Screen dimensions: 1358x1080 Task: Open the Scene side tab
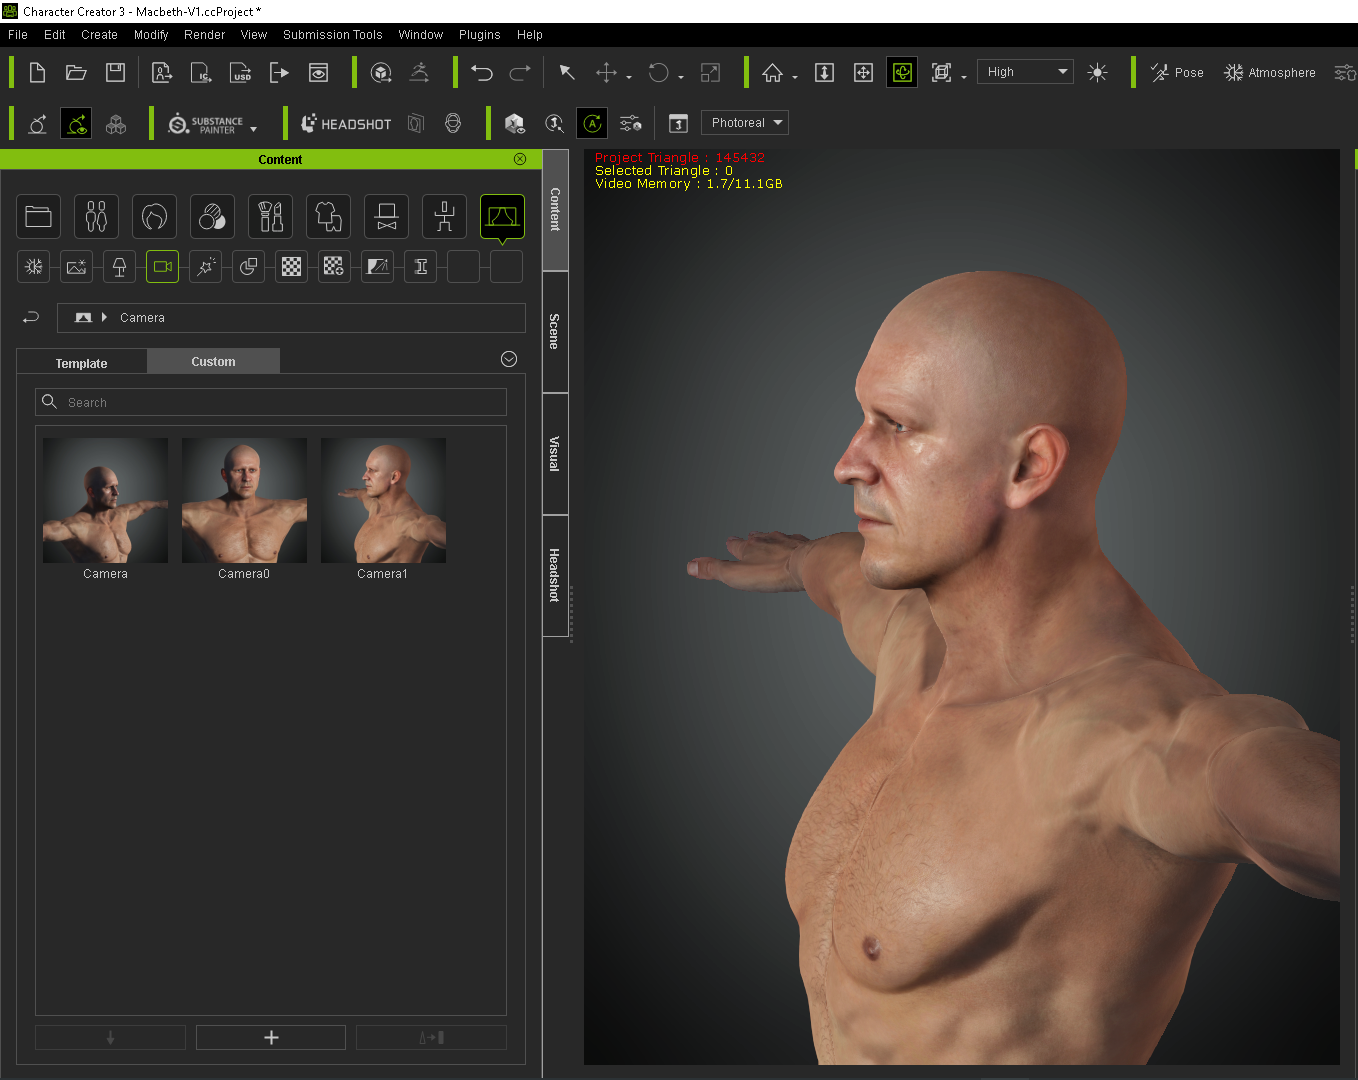tap(555, 331)
